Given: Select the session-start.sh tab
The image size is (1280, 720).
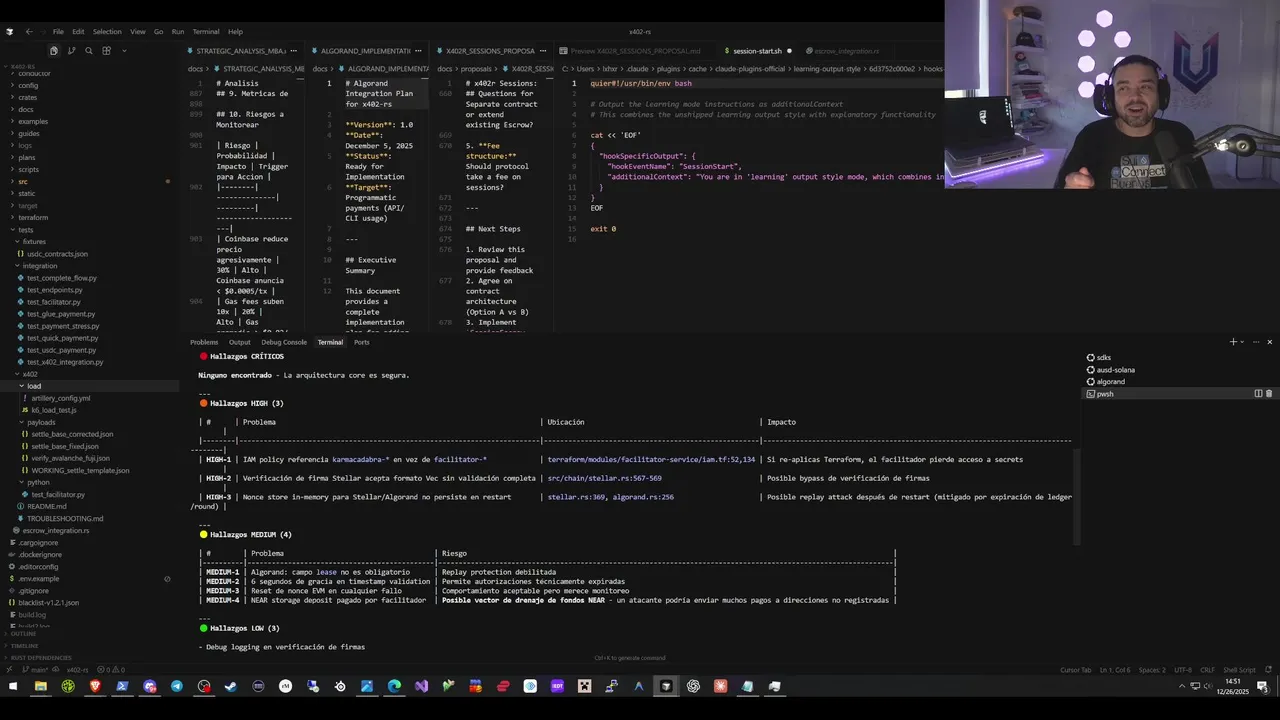Looking at the screenshot, I should [757, 50].
